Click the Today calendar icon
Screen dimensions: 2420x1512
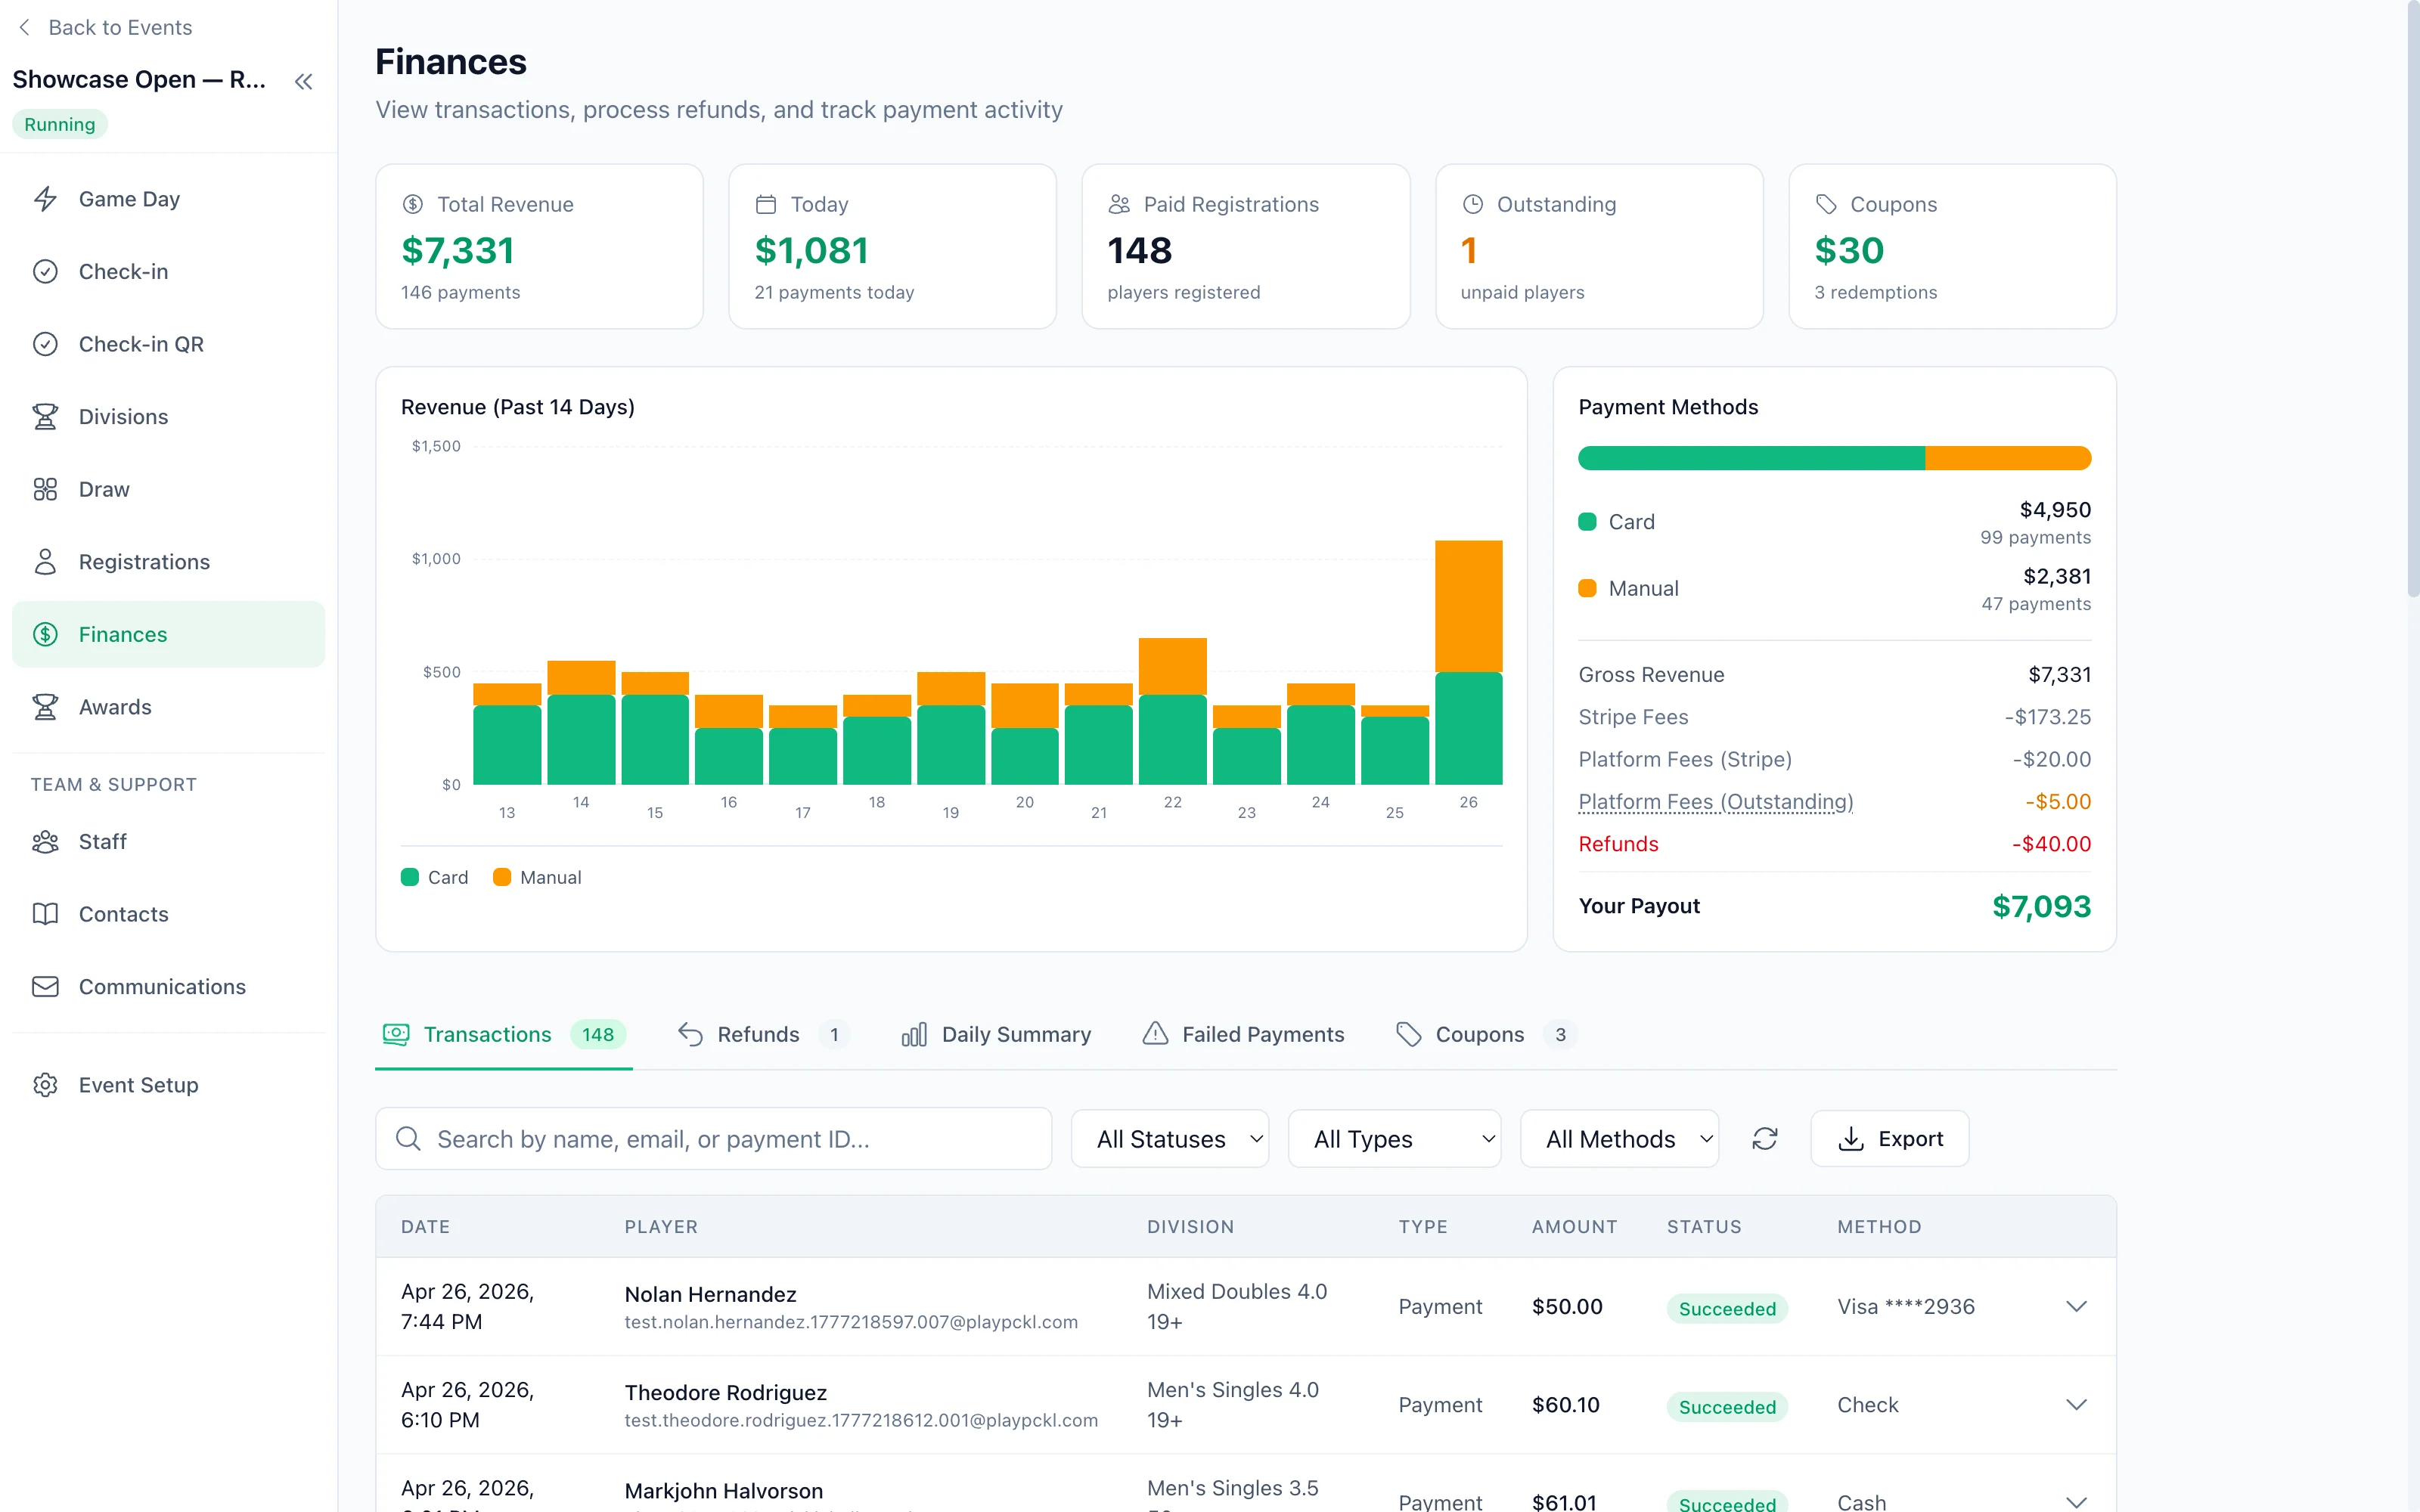pos(766,204)
